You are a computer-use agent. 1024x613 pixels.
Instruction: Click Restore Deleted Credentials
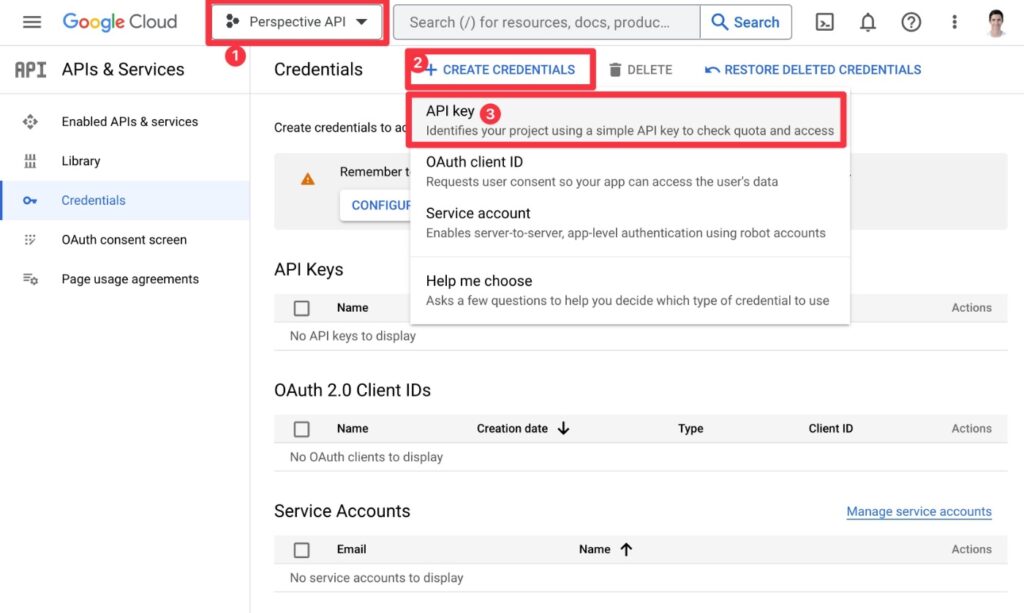[x=813, y=70]
